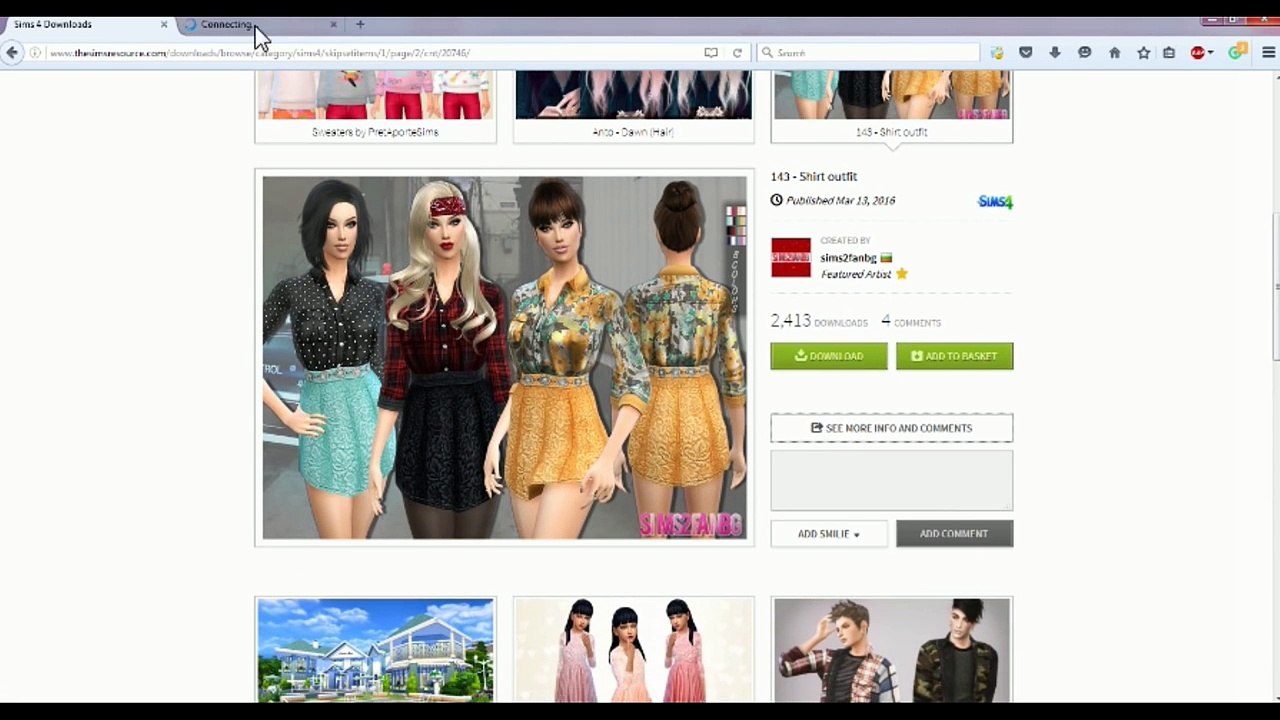
Task: Open See More Info and Comments
Action: tap(892, 428)
